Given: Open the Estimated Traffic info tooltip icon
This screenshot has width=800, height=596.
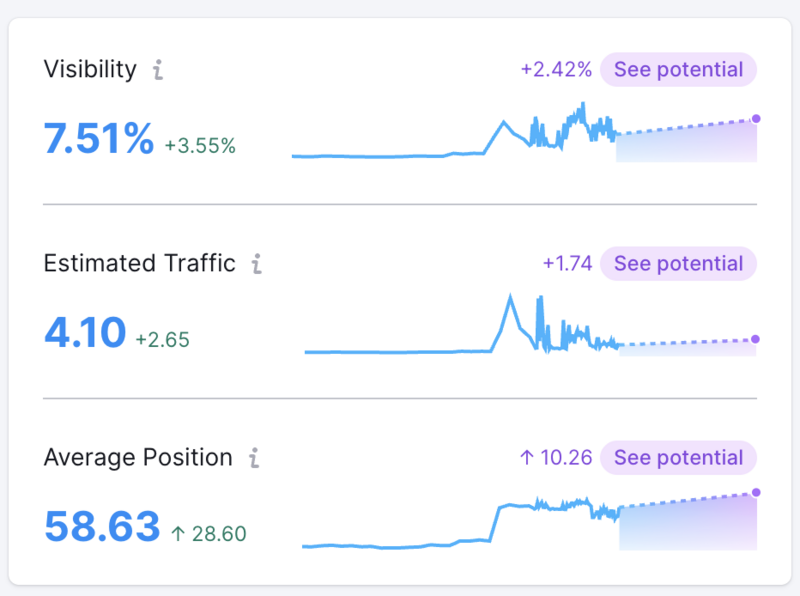Looking at the screenshot, I should click(256, 264).
